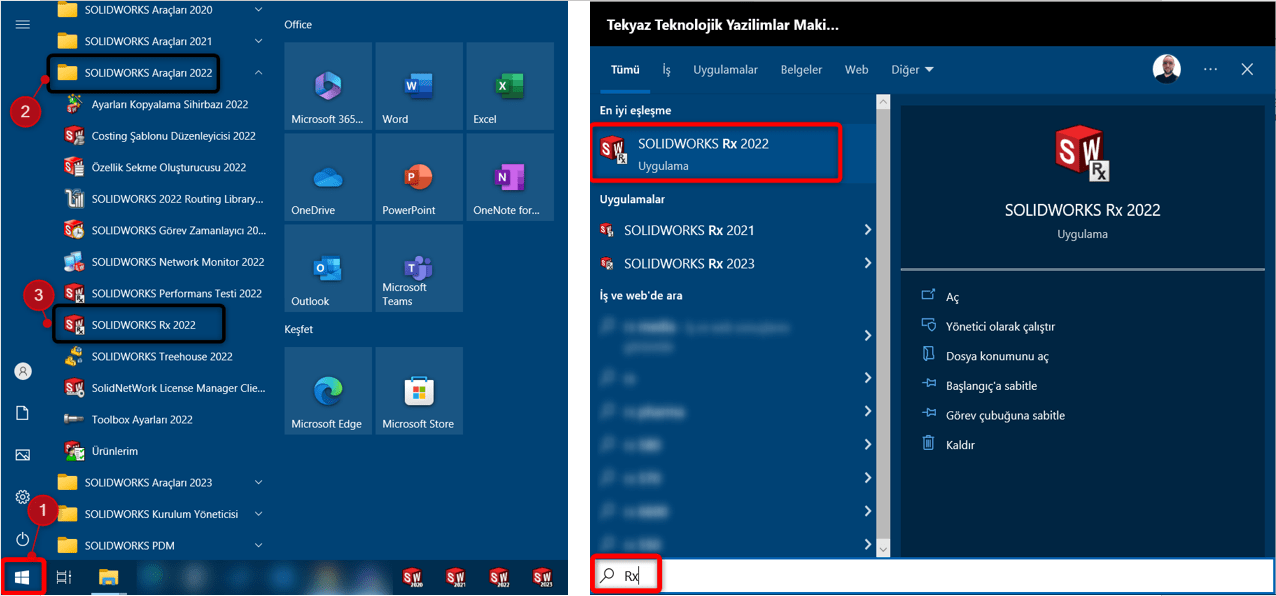Select the Belgeler search tab
Image resolution: width=1276 pixels, height=596 pixels.
click(x=801, y=70)
